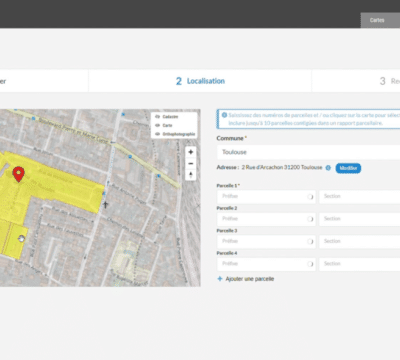
Task: Zoom out on the map
Action: coord(191,163)
